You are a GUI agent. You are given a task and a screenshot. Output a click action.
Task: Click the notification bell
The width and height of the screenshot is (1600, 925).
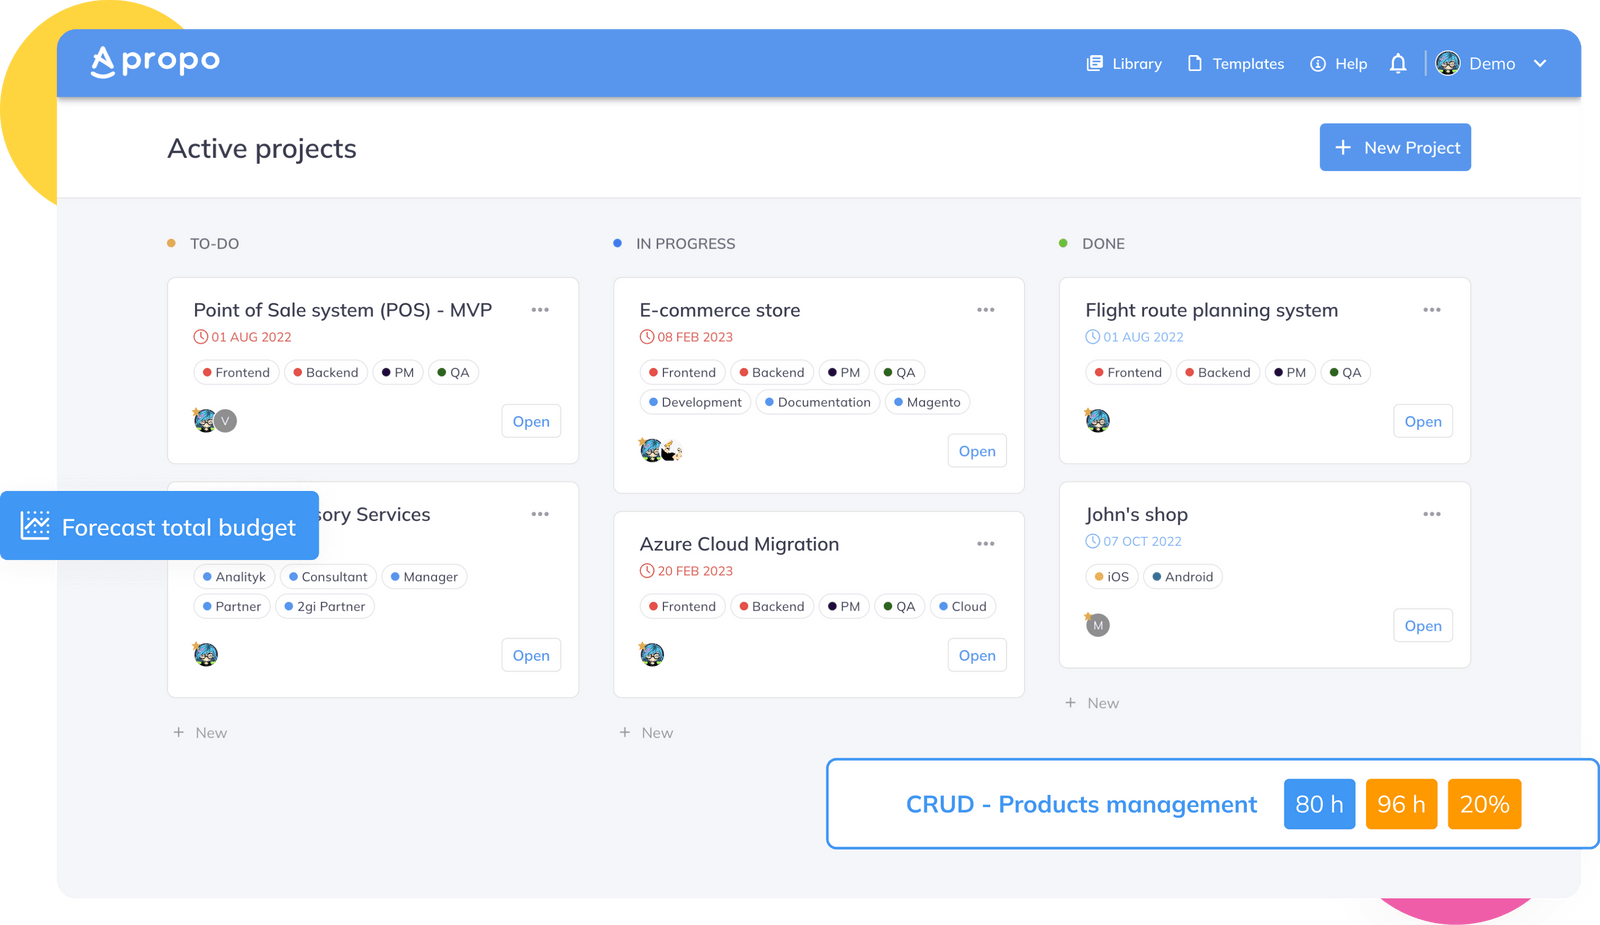pyautogui.click(x=1397, y=63)
